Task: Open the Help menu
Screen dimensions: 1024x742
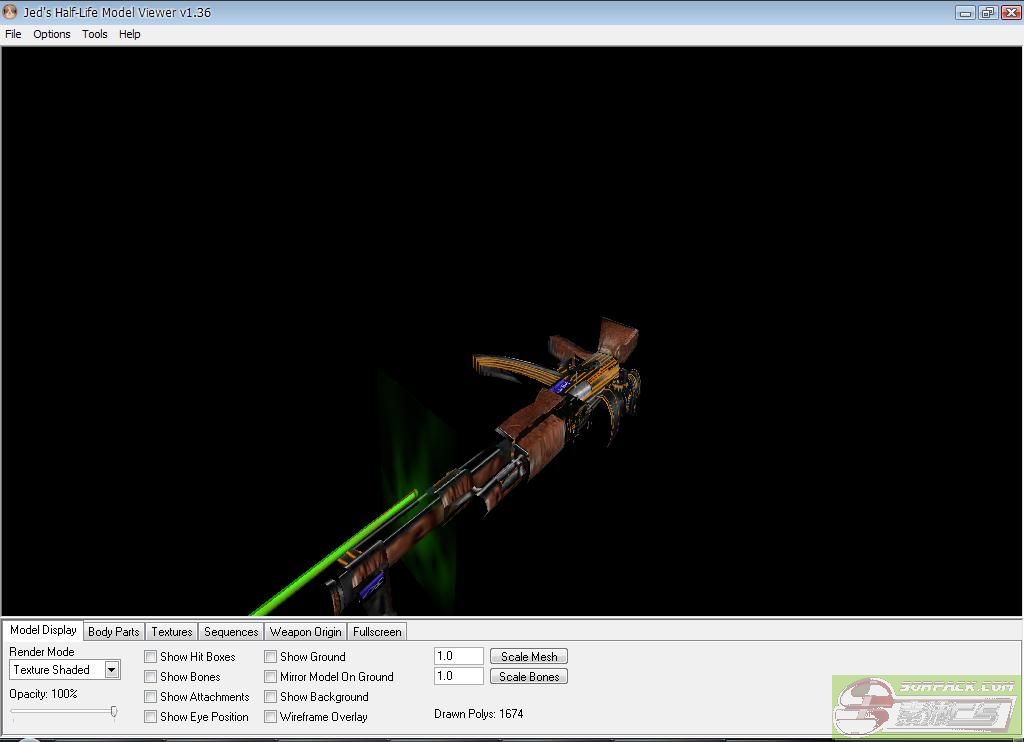Action: coord(130,34)
